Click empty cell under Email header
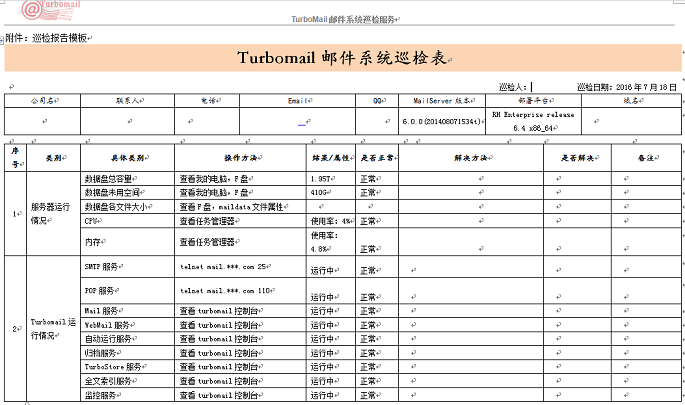Viewport: 685px width, 405px height. pos(298,121)
